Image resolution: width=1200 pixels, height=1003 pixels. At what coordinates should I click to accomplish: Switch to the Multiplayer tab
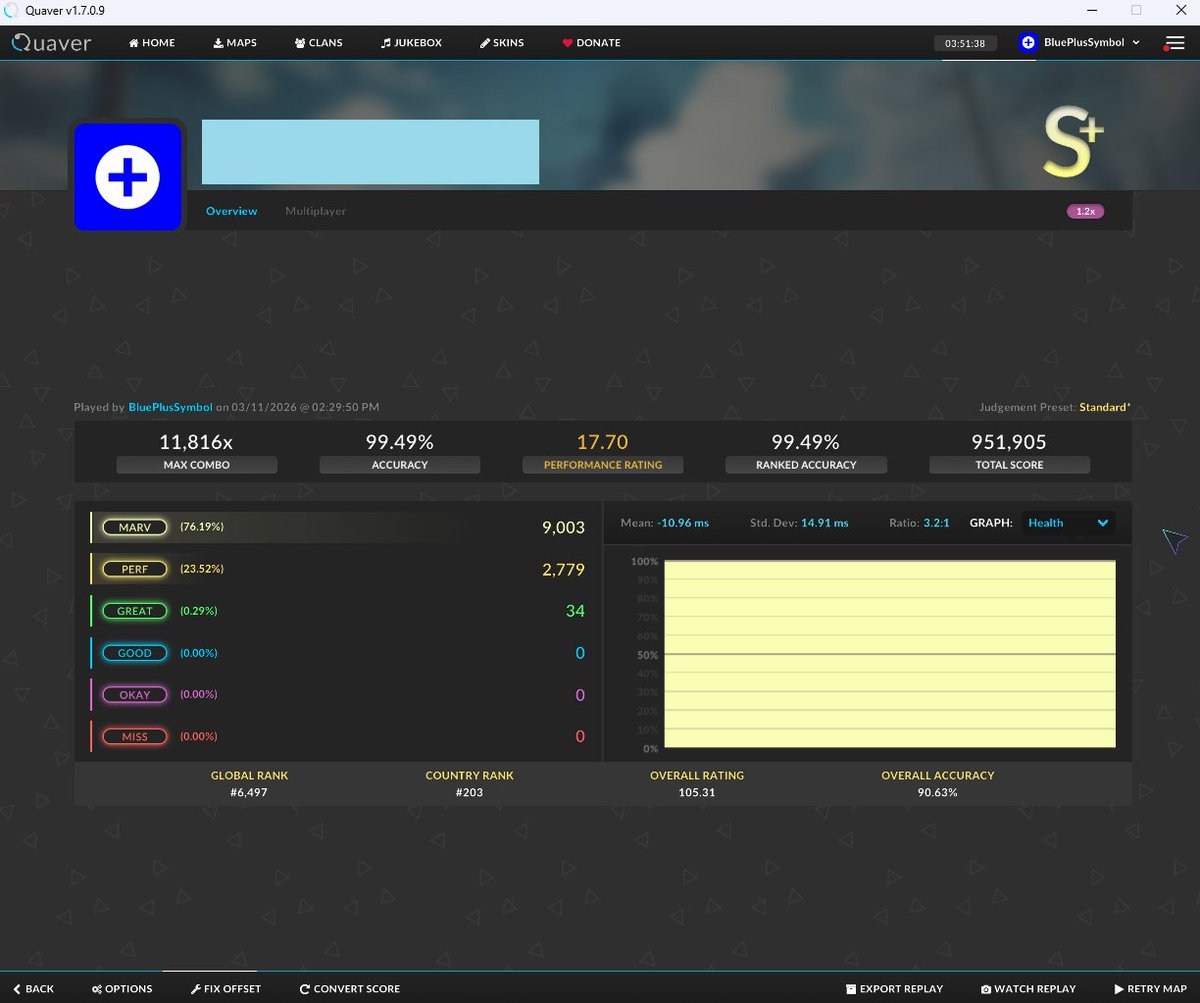(315, 211)
